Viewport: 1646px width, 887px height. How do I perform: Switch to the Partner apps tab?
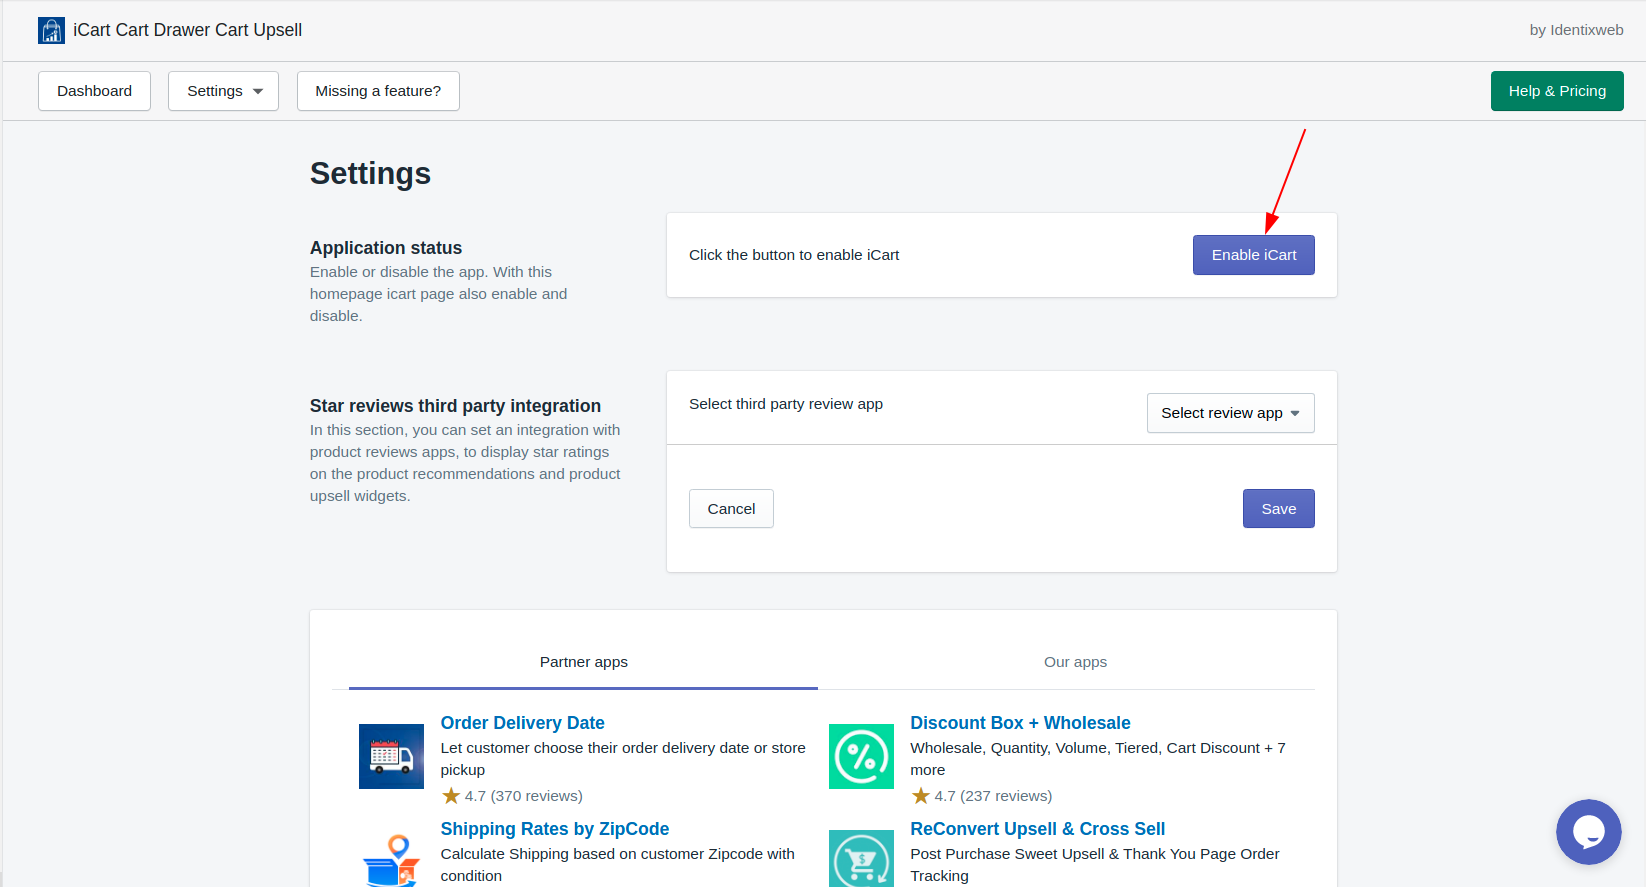coord(584,662)
